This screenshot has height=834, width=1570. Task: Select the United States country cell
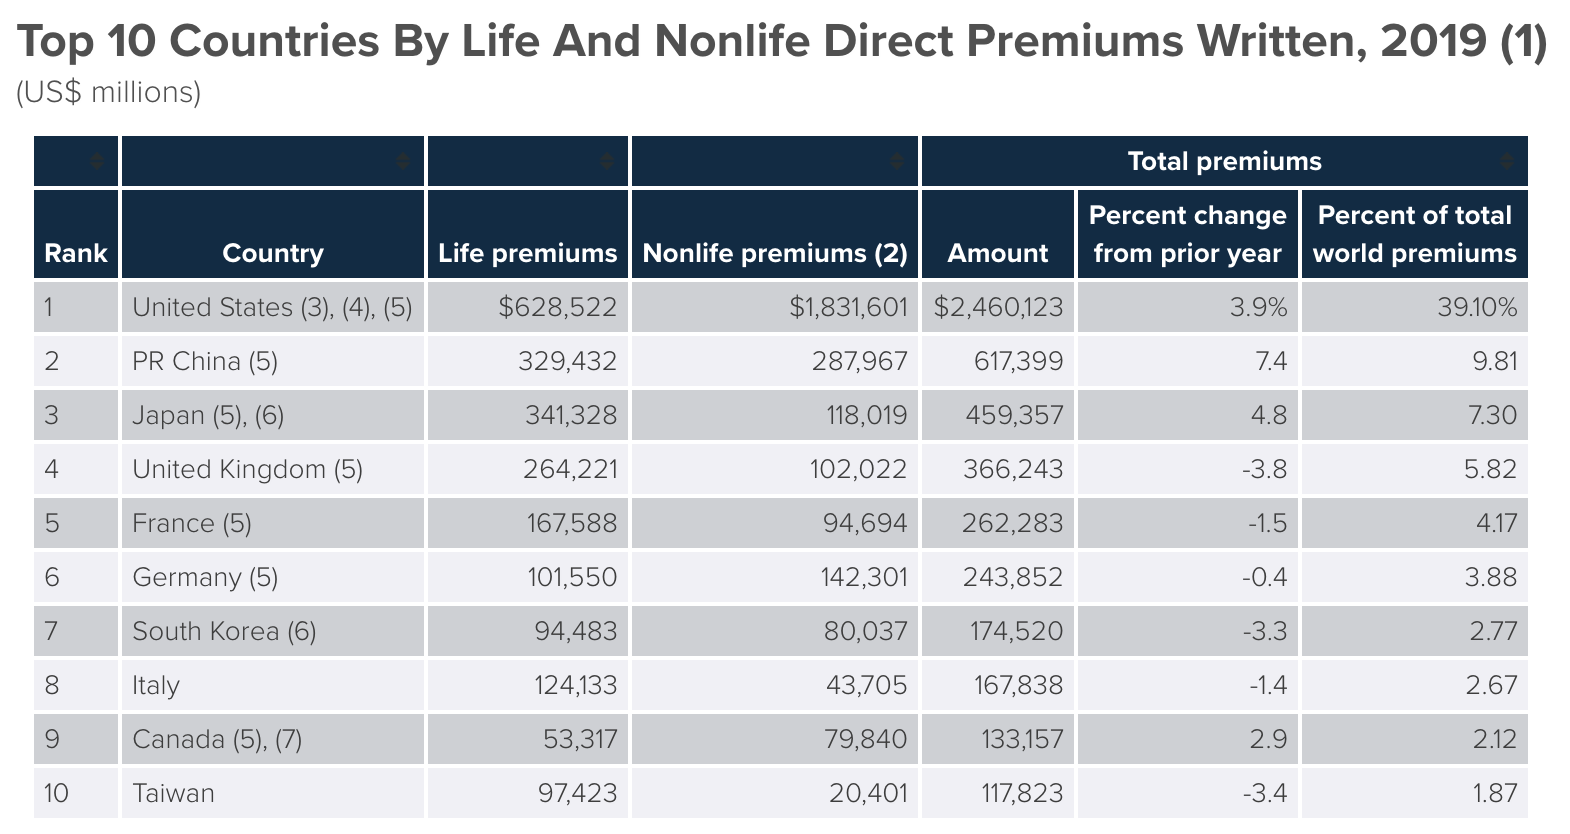click(x=272, y=307)
